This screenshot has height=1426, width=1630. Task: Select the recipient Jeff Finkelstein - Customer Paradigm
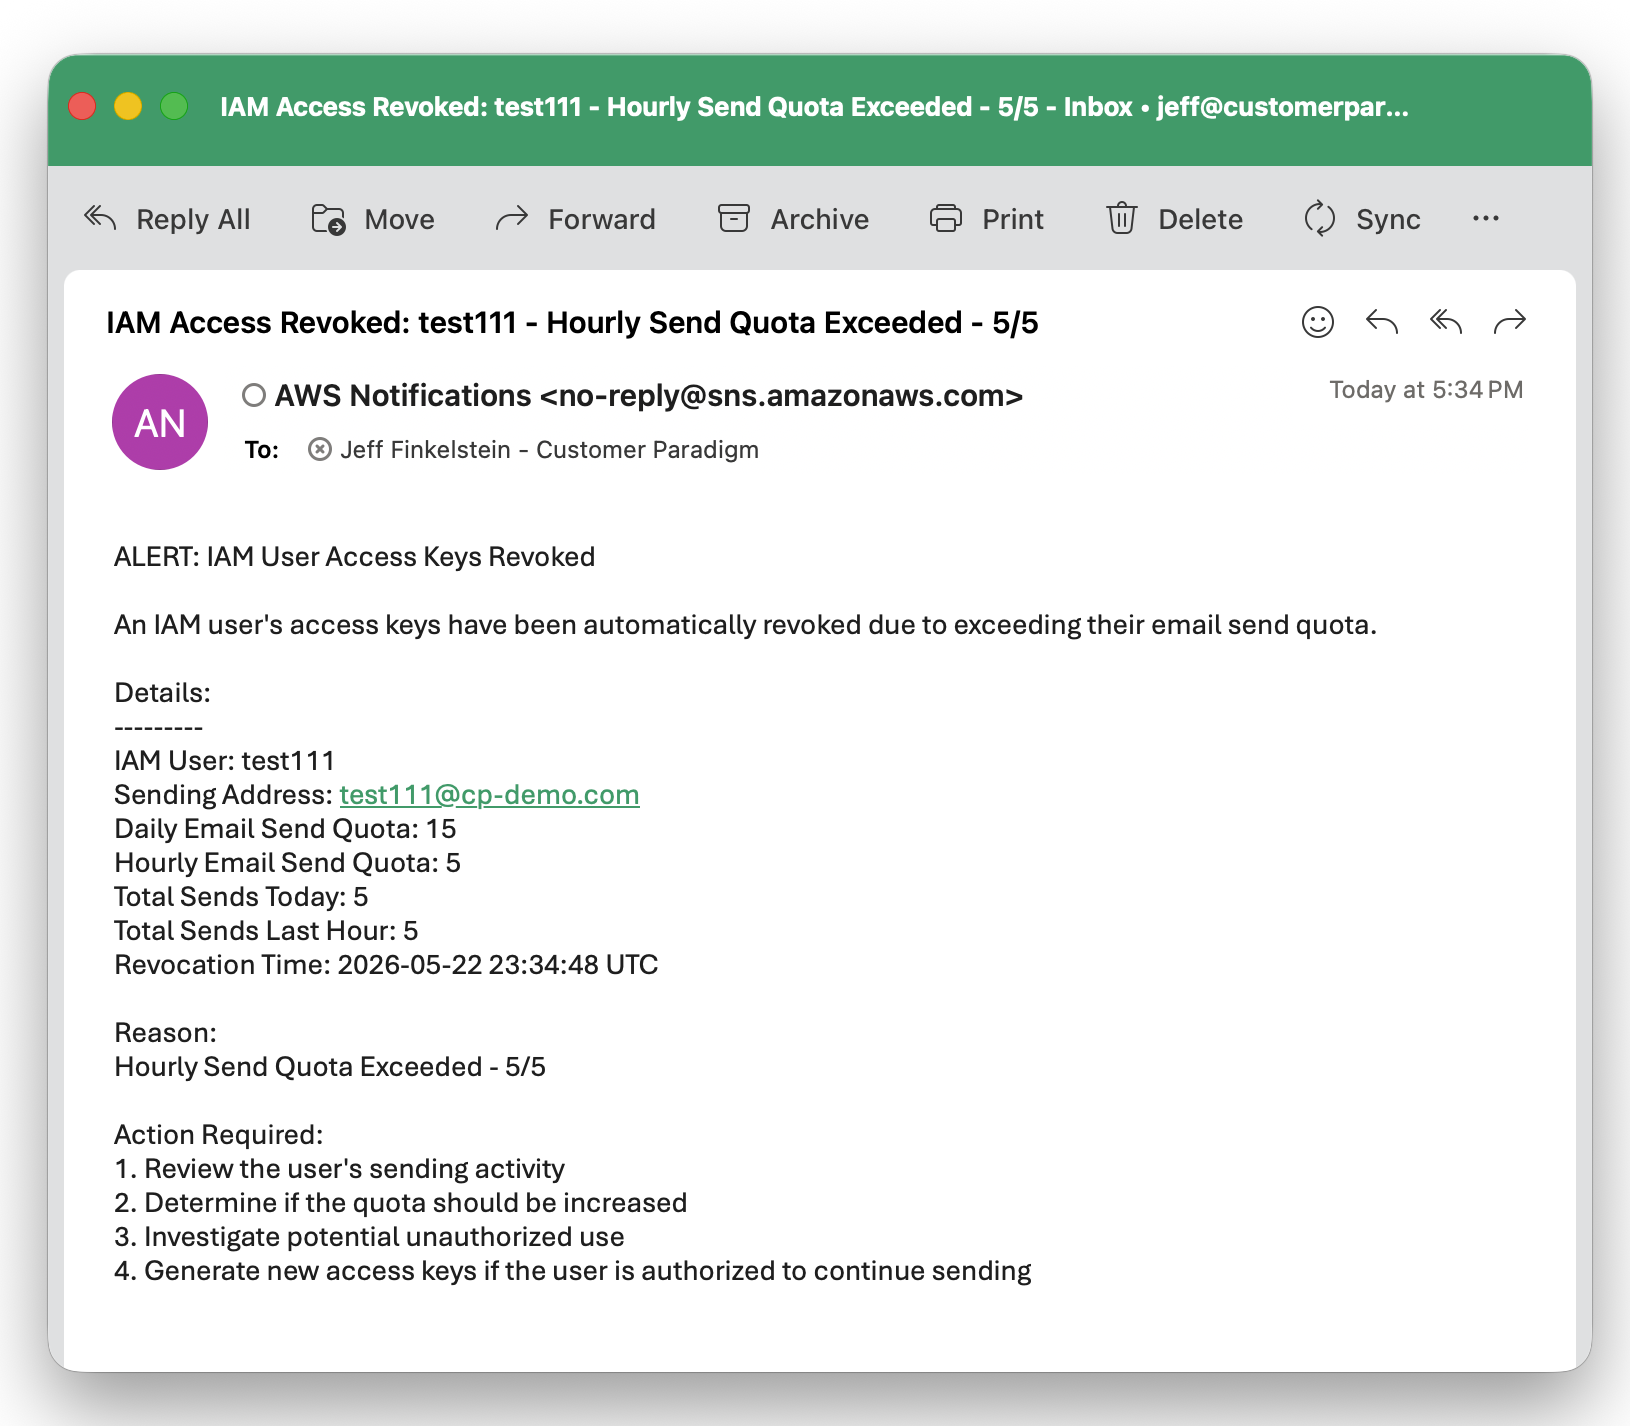[x=549, y=450]
